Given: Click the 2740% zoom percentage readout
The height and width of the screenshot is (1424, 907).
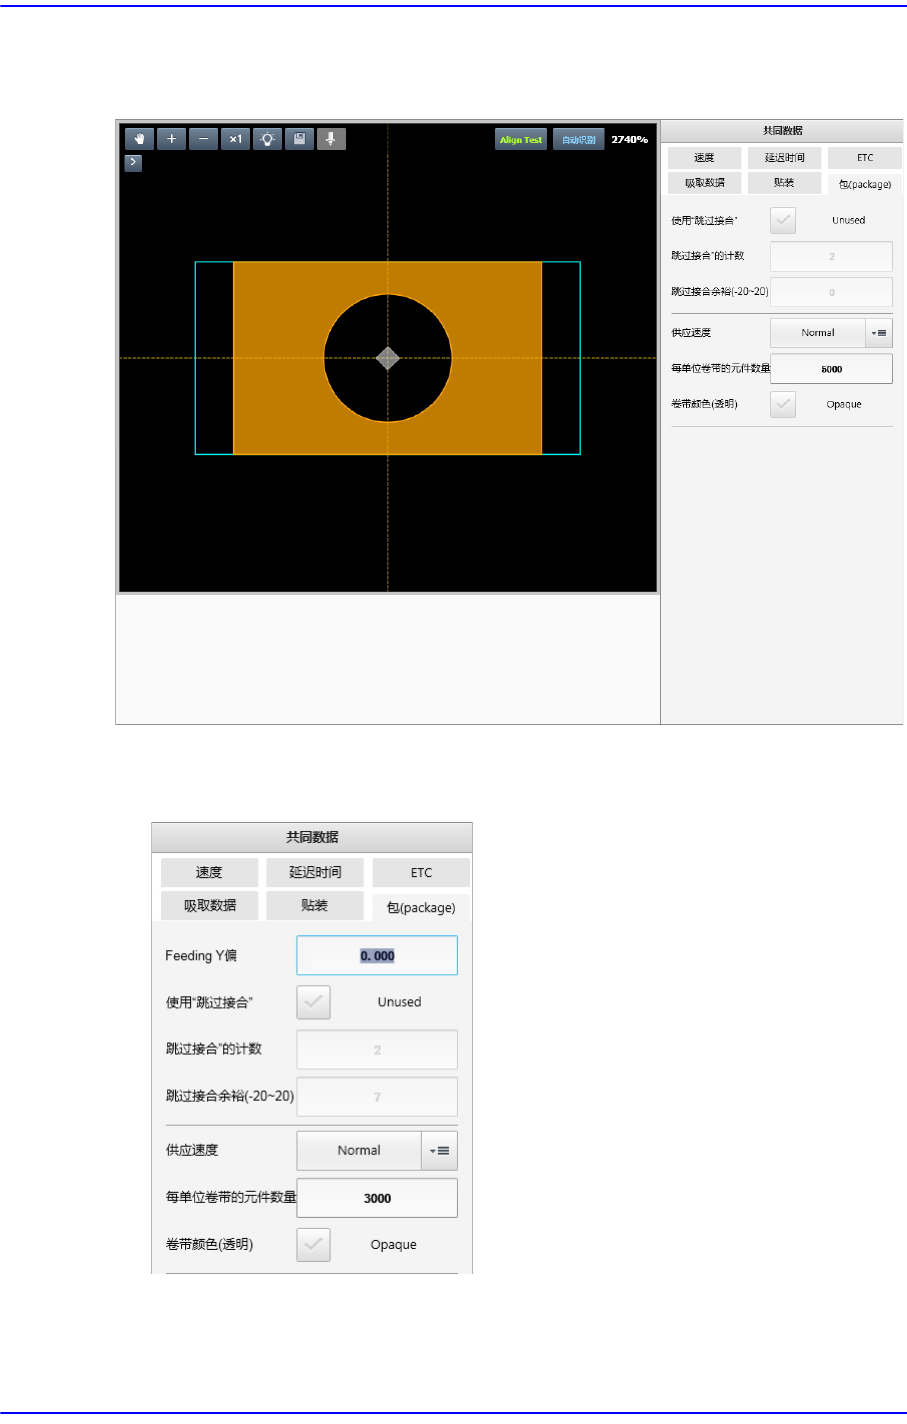Looking at the screenshot, I should [x=630, y=140].
